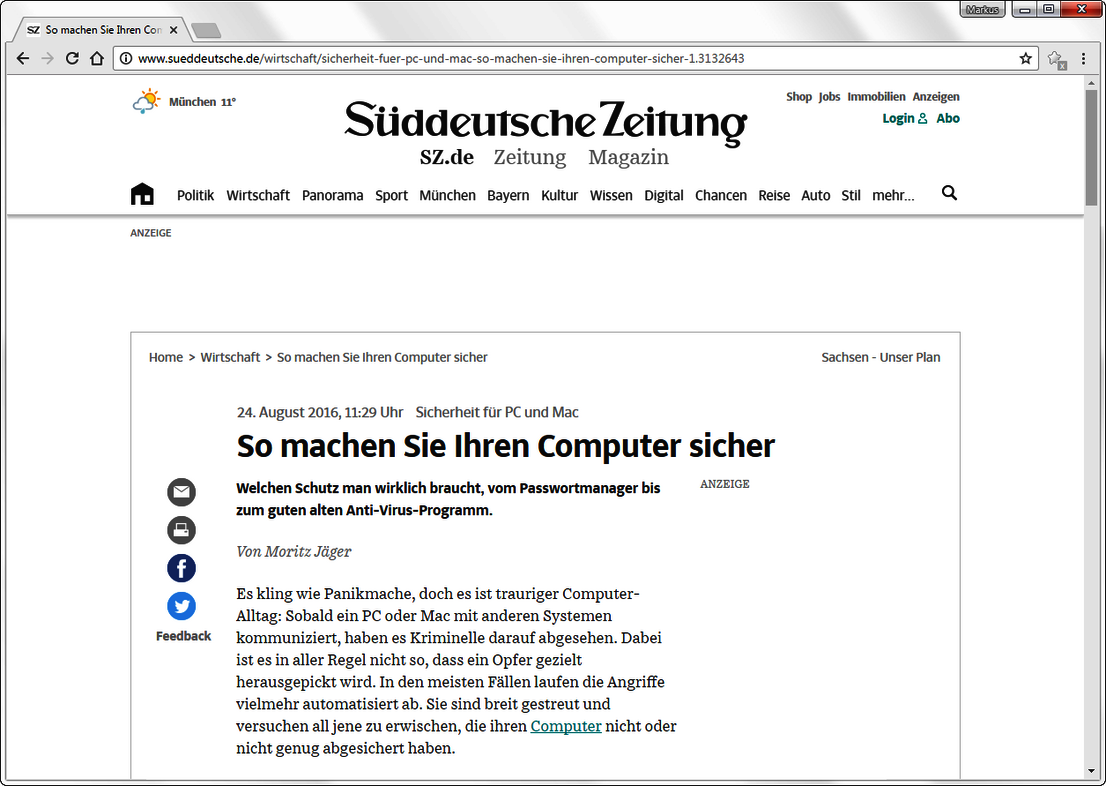Click the weather icon next to München 11°
Image resolution: width=1106 pixels, height=786 pixels.
coord(146,100)
